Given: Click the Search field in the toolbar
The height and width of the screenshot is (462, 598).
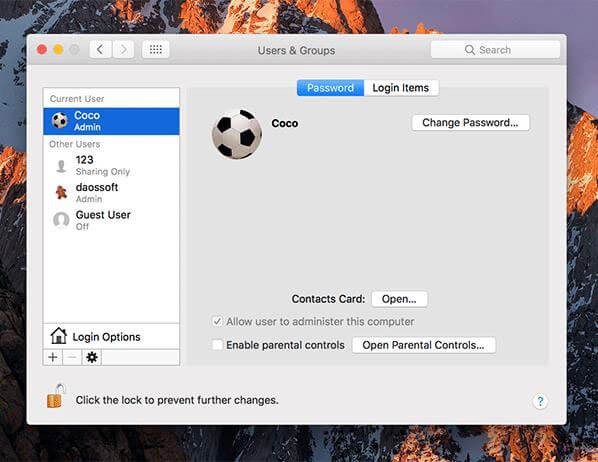Looking at the screenshot, I should (x=495, y=50).
